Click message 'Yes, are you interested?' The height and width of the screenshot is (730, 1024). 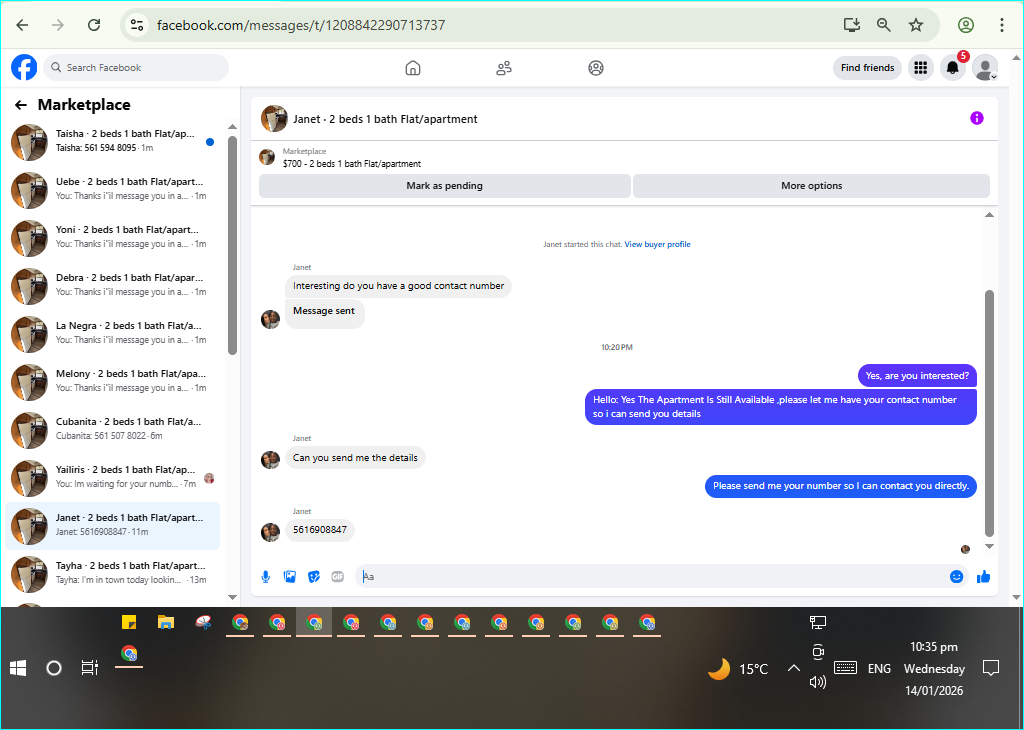pos(917,375)
